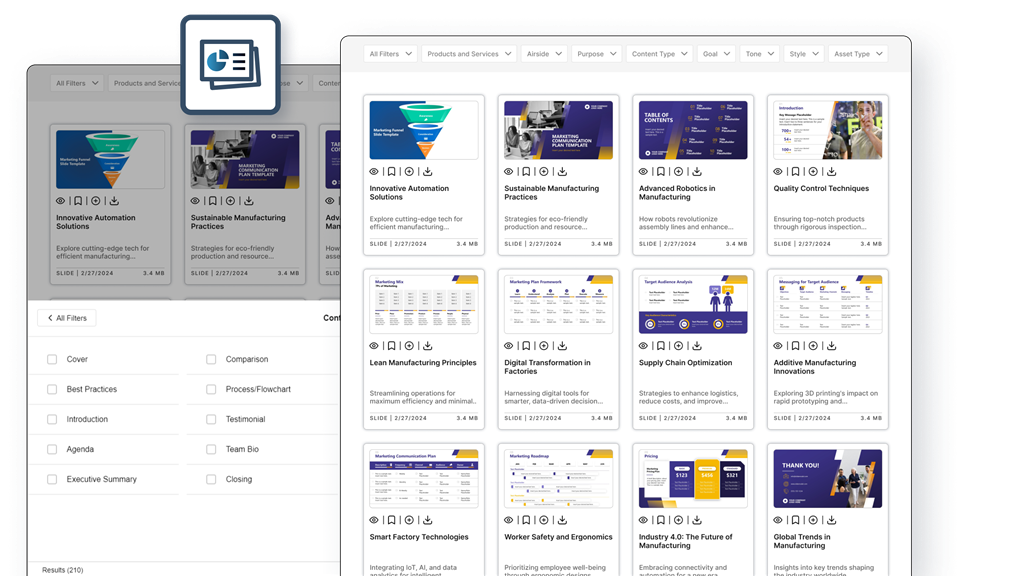Download the Quality Control Techniques slide
1024x576 pixels.
point(831,172)
